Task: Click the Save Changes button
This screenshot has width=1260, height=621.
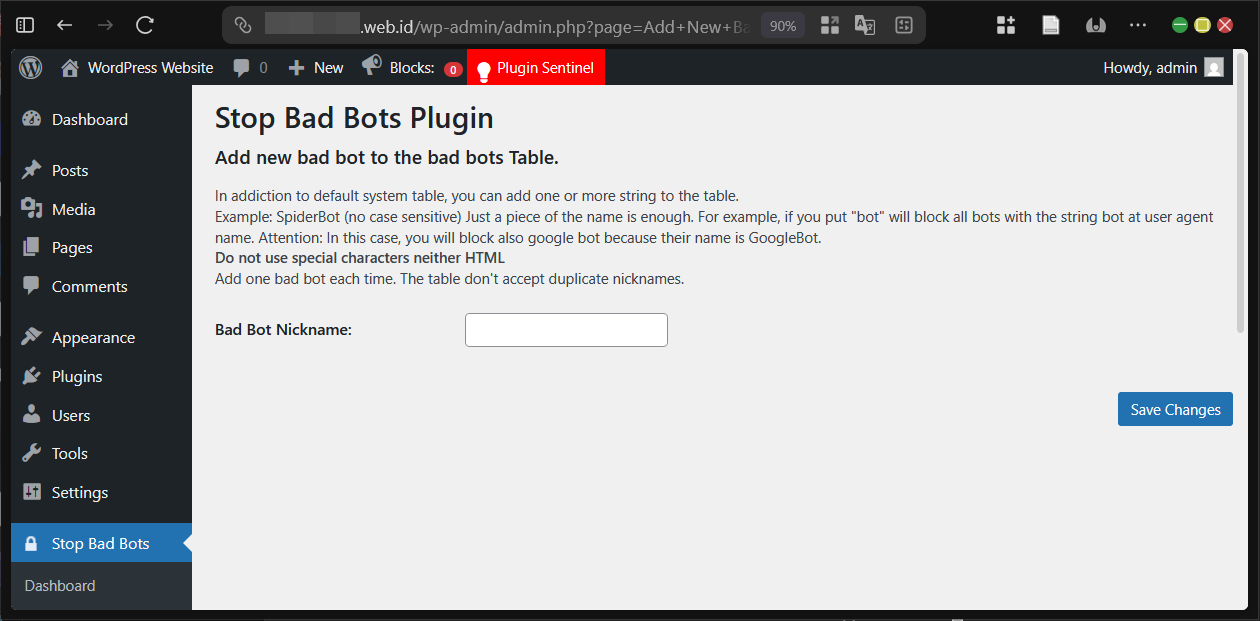Action: coord(1175,408)
